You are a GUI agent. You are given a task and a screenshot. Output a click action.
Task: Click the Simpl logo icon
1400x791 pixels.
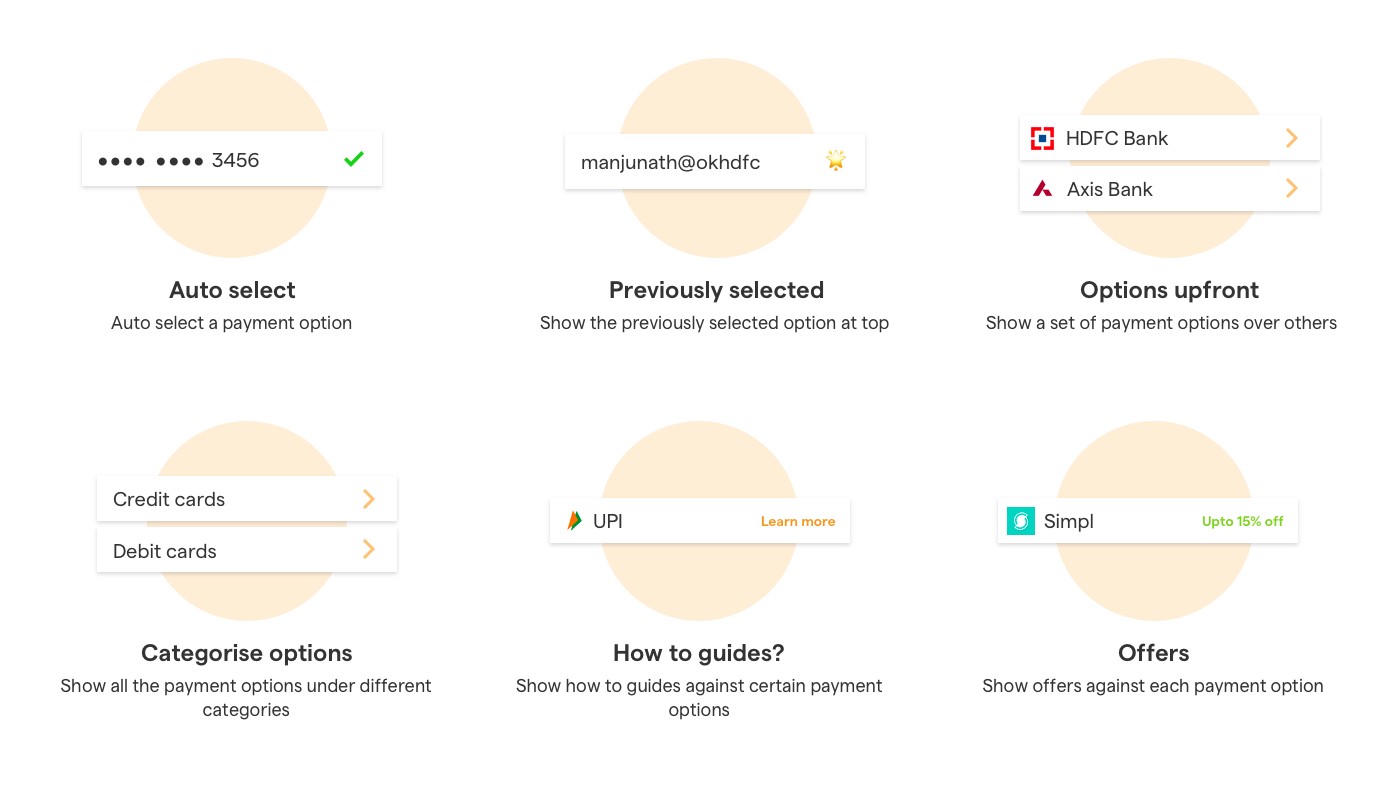pyautogui.click(x=1021, y=521)
